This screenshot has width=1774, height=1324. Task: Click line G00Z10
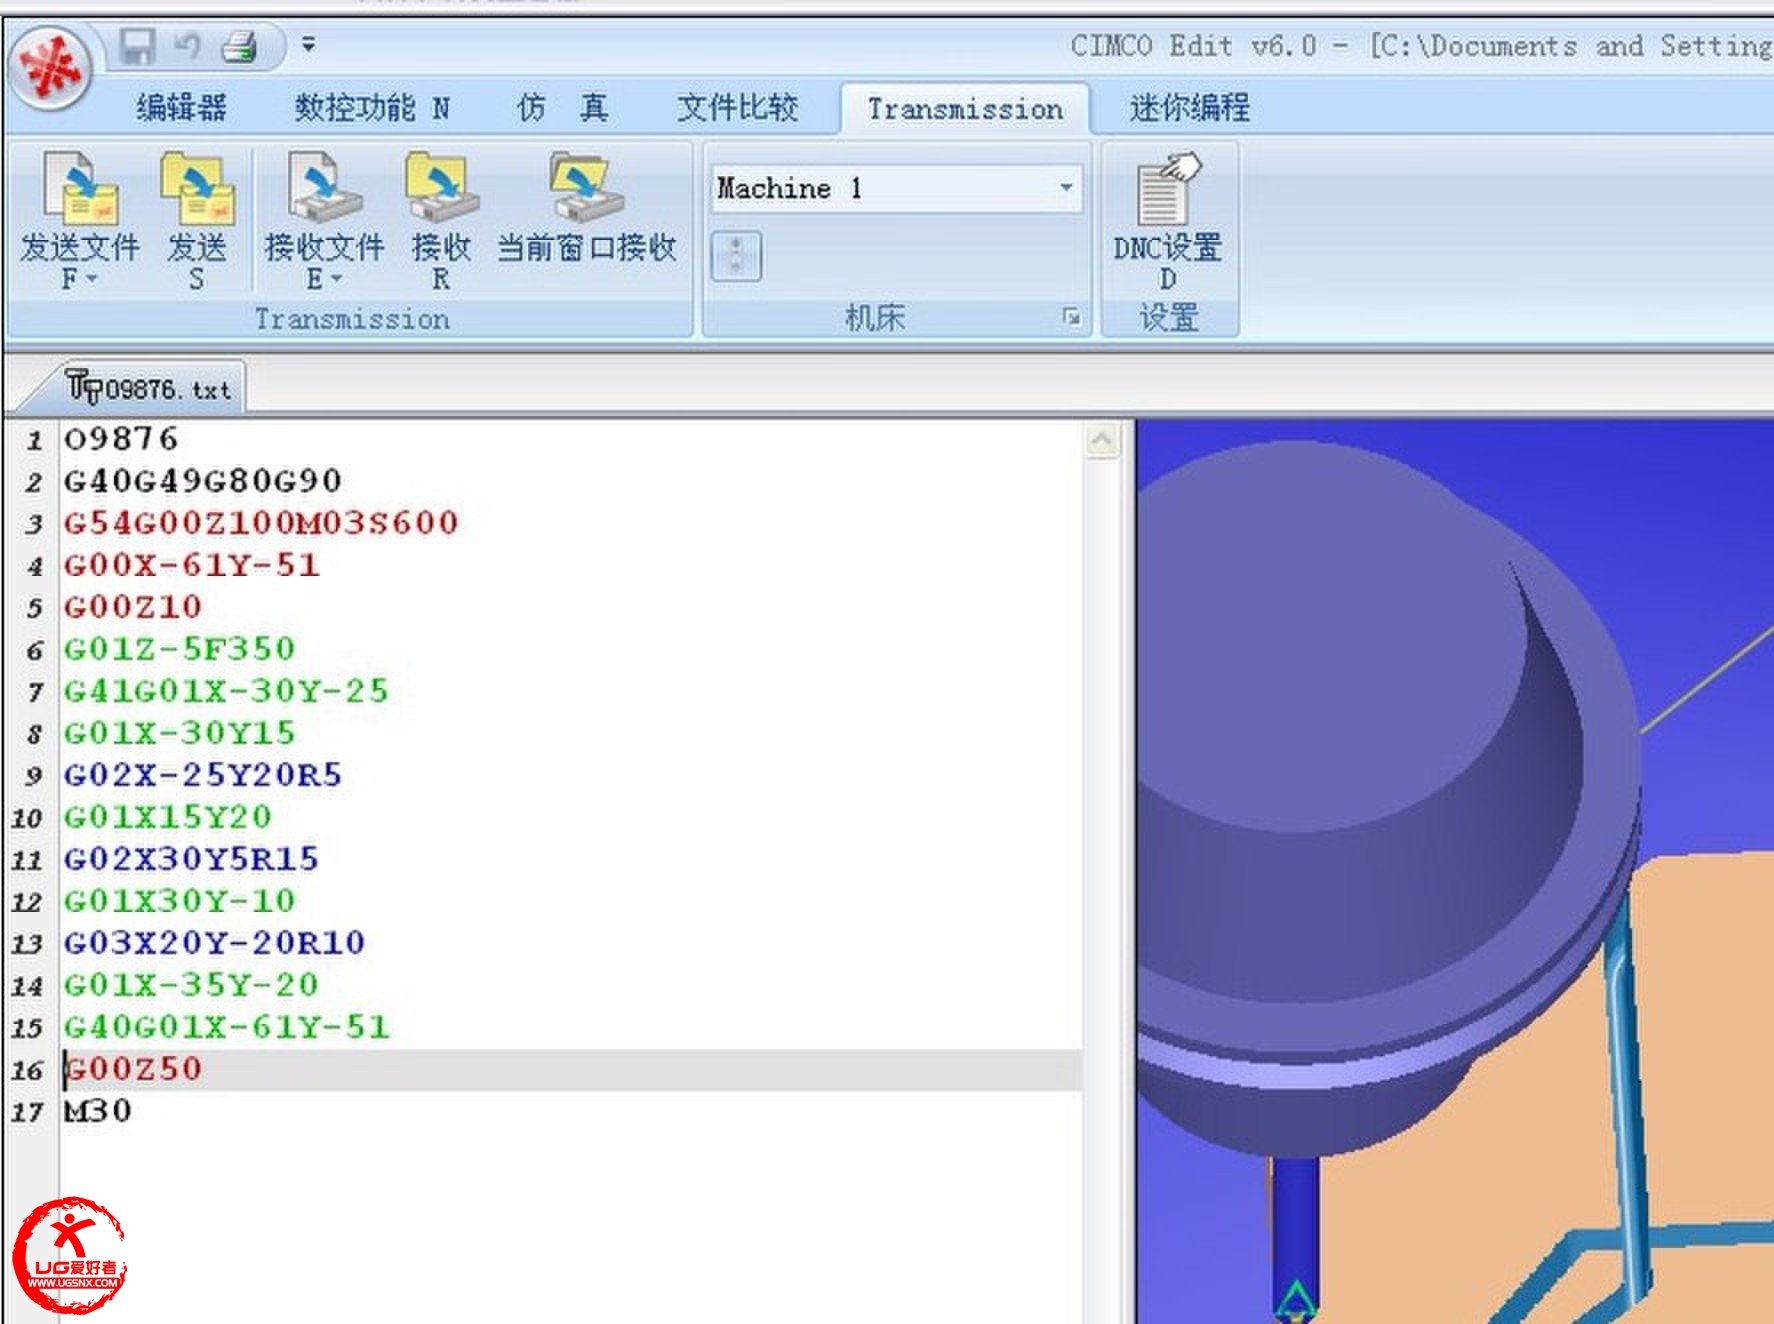tap(133, 607)
